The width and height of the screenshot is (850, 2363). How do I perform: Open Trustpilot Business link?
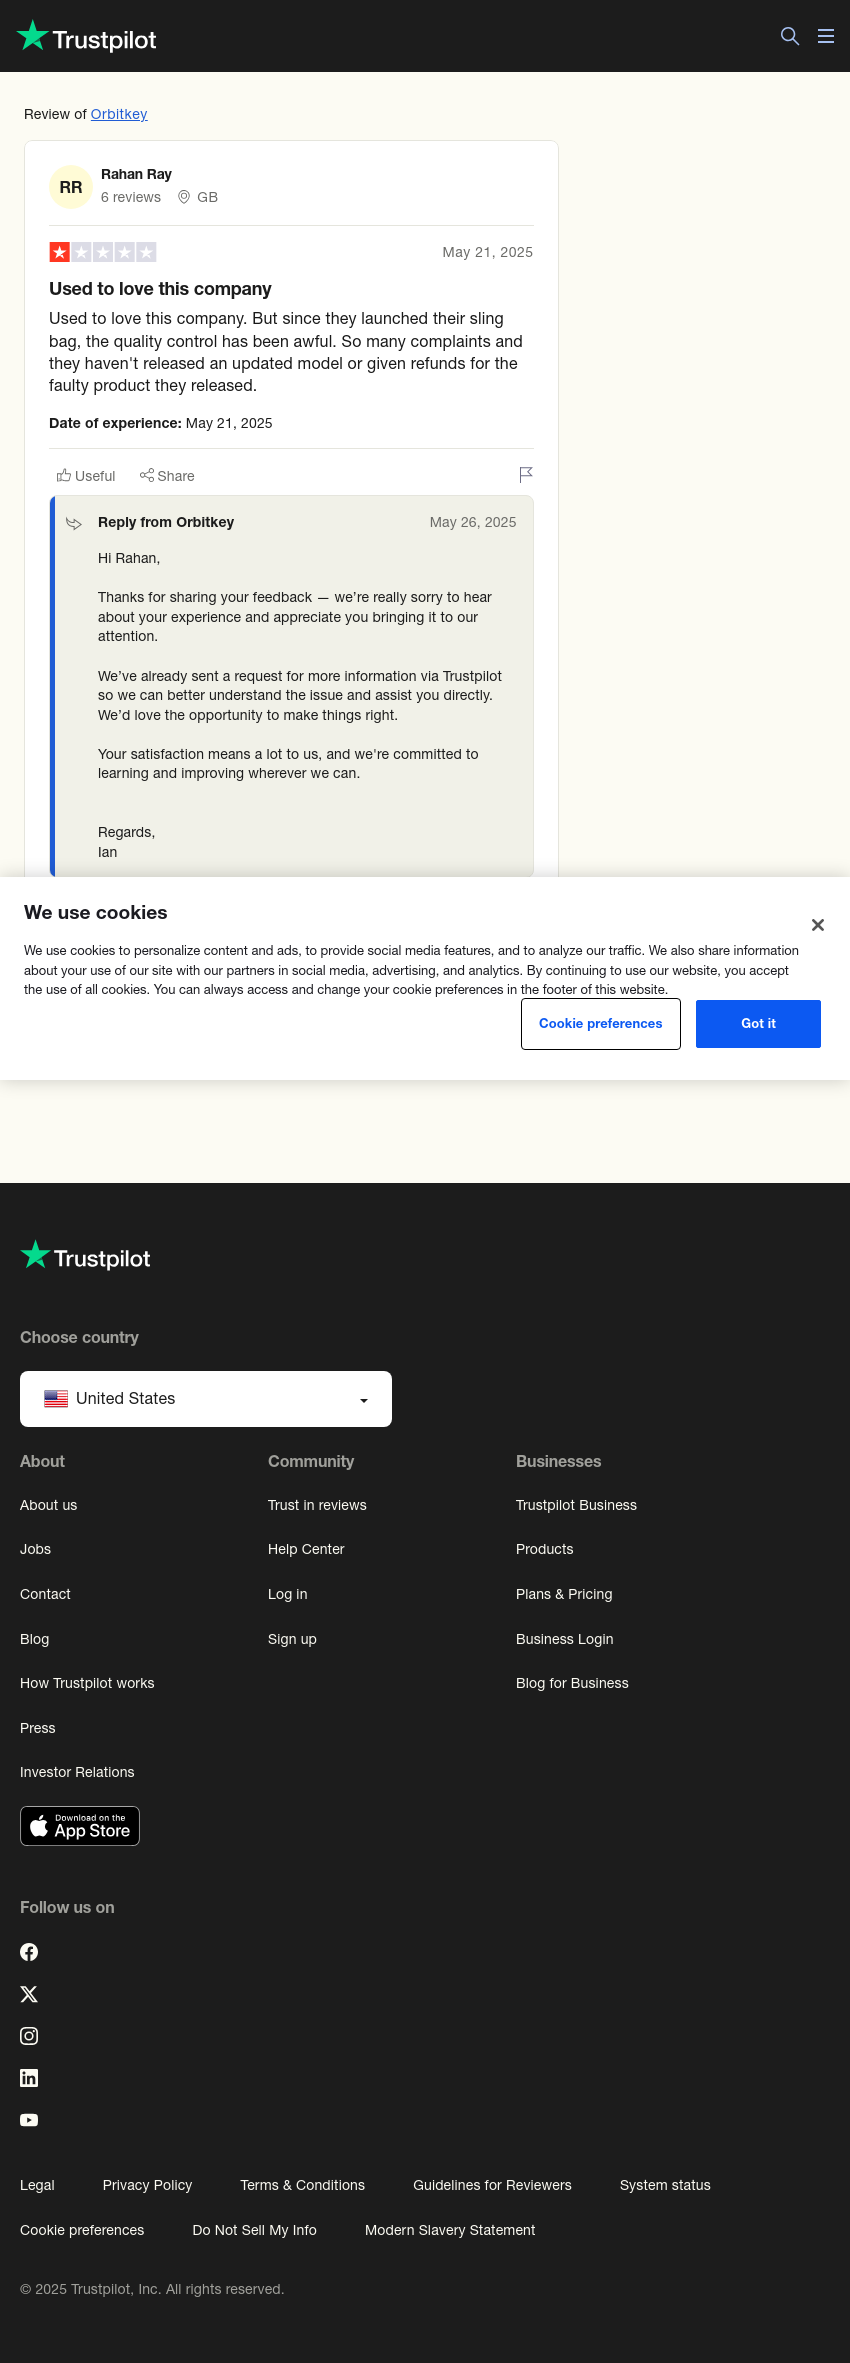[576, 1505]
